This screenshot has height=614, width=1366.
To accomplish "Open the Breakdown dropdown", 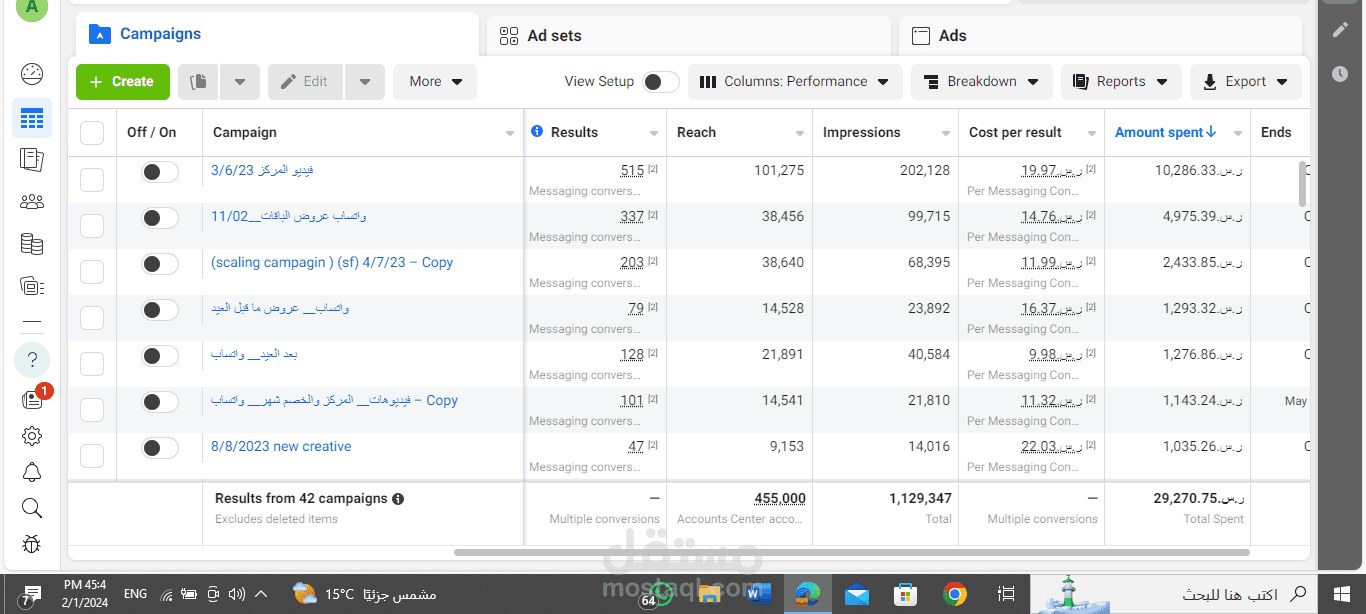I will [x=982, y=82].
